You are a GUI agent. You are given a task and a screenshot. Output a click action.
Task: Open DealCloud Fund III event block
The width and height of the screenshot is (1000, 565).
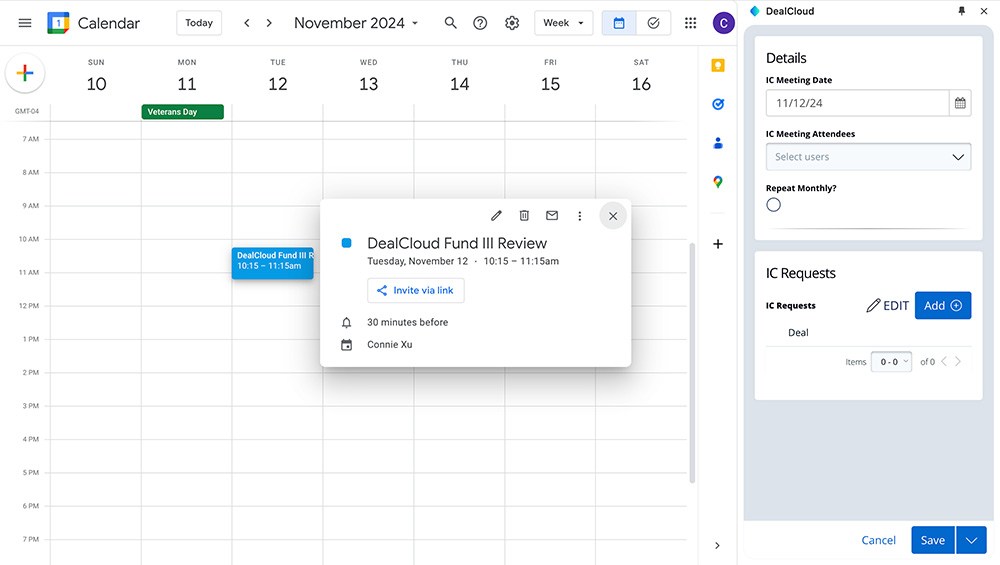tap(272, 263)
